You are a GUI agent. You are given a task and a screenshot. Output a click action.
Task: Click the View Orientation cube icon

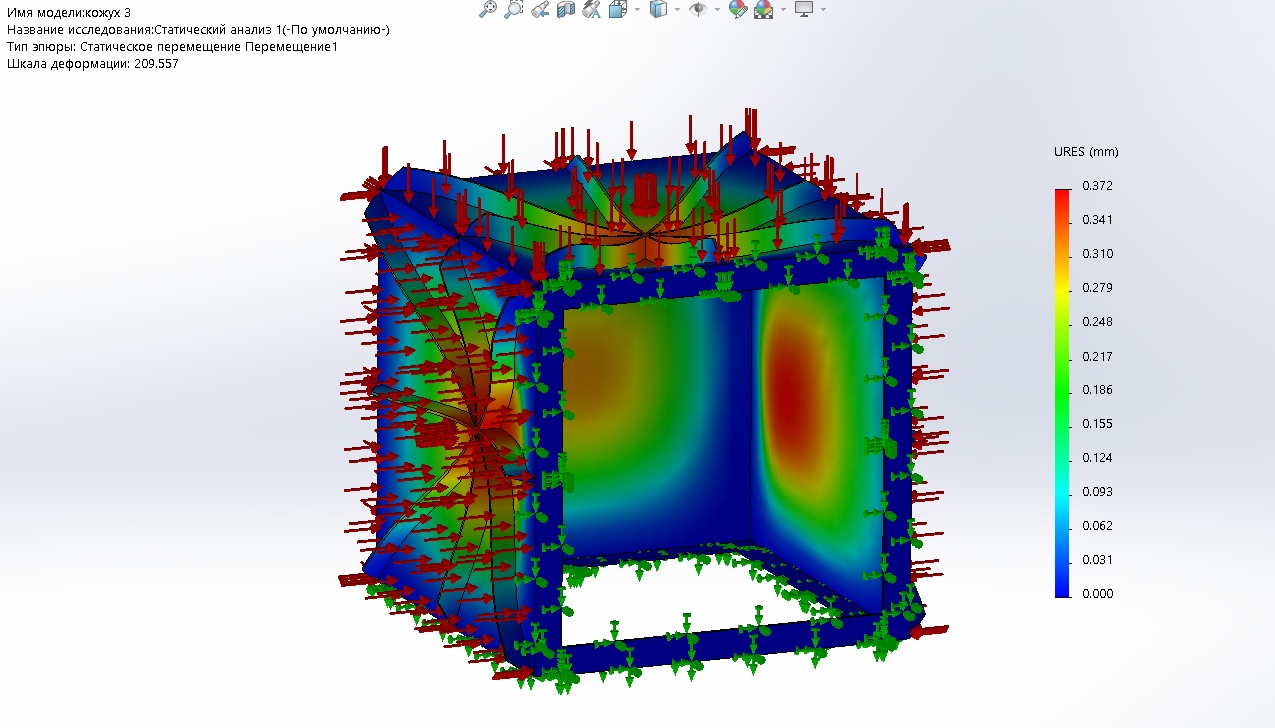tap(618, 9)
